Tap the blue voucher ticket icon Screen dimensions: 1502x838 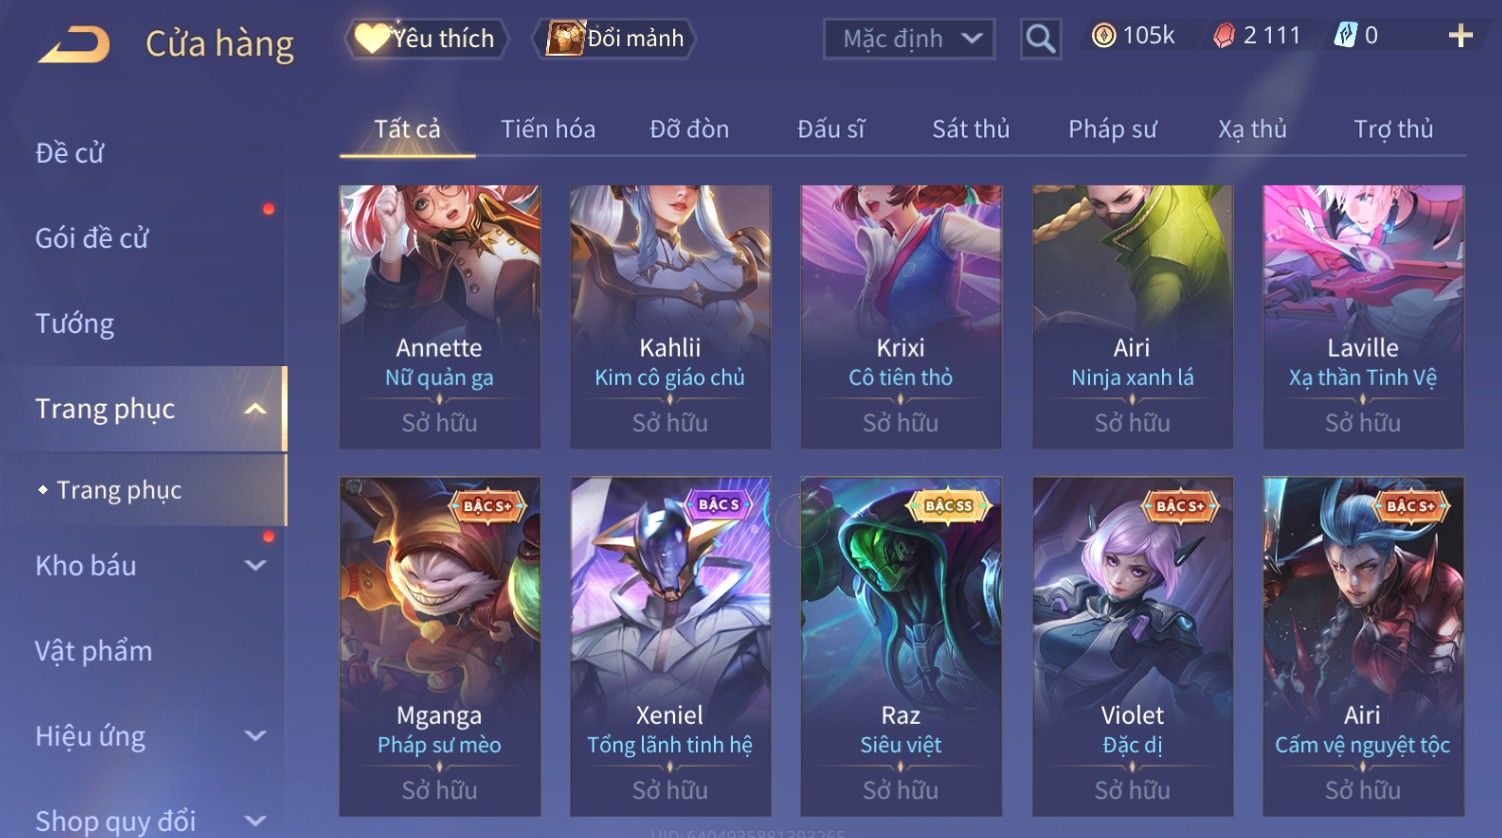click(x=1345, y=36)
